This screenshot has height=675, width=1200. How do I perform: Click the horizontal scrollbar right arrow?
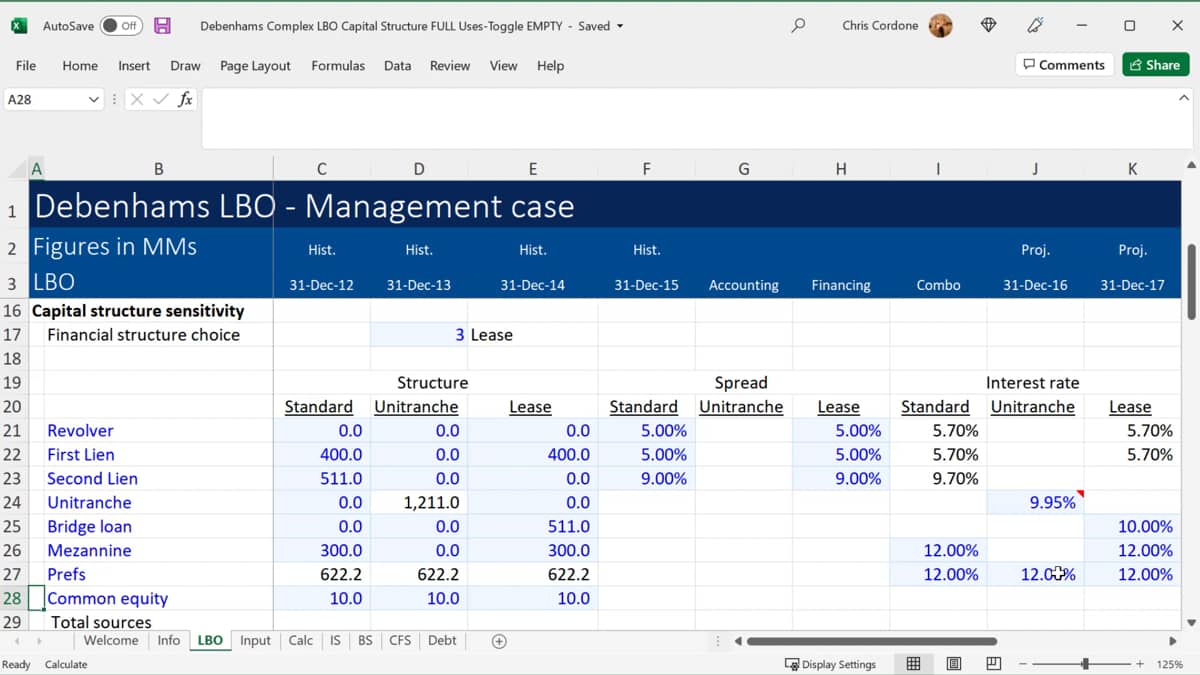pyautogui.click(x=1173, y=641)
